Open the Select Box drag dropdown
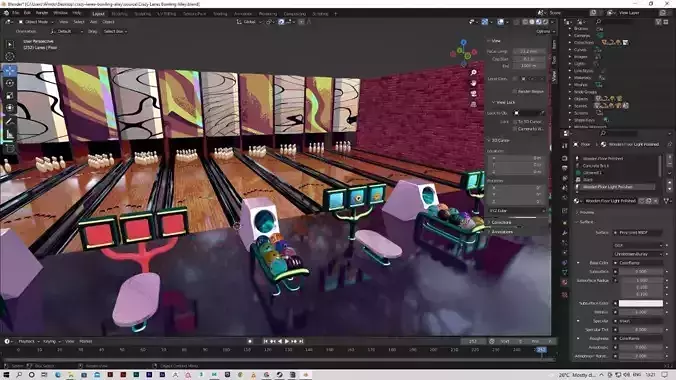This screenshot has width=676, height=380. click(115, 31)
